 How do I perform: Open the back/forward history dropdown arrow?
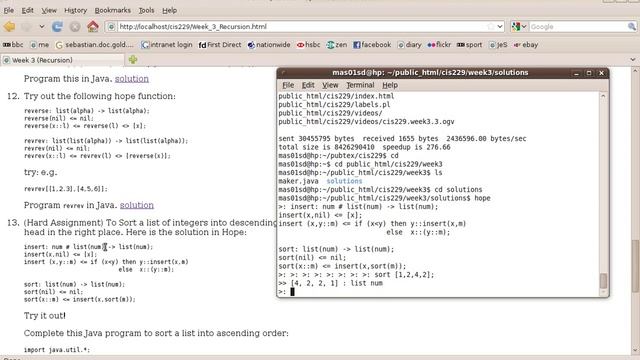point(42,27)
